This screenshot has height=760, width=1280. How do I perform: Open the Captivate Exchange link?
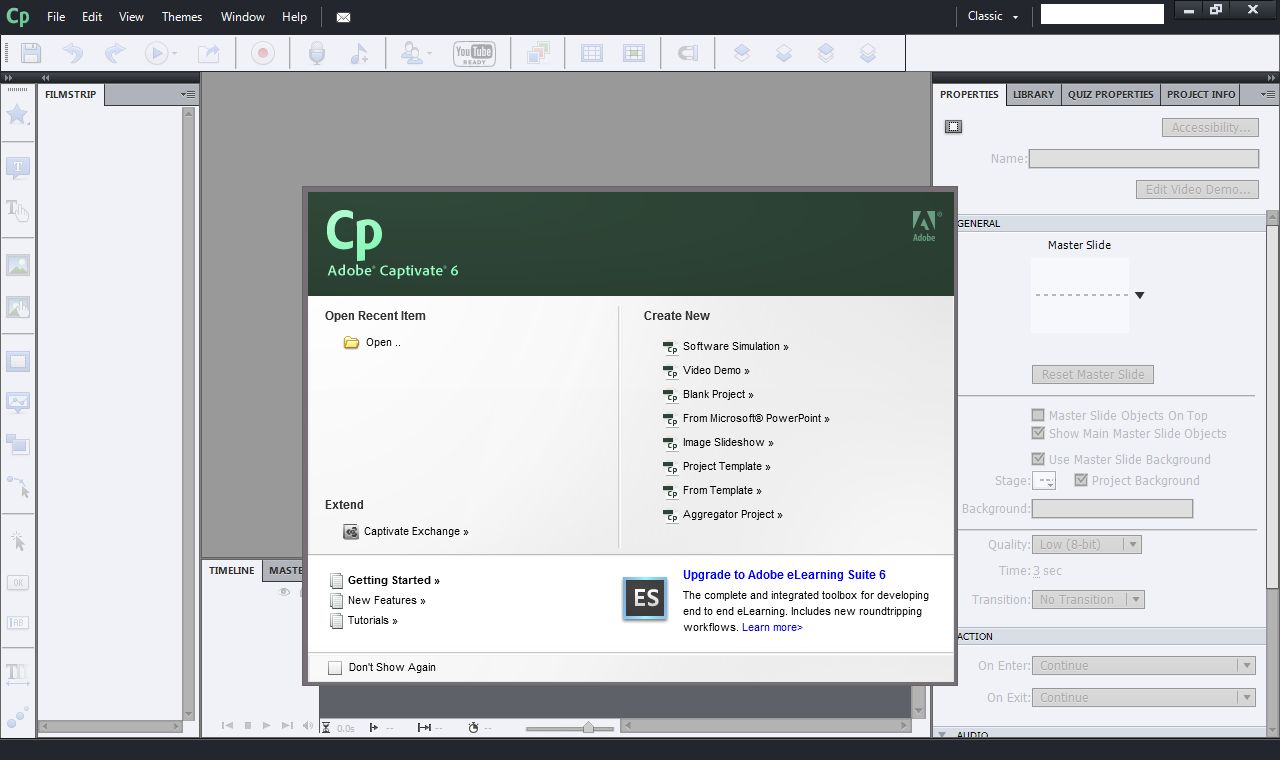pyautogui.click(x=416, y=531)
